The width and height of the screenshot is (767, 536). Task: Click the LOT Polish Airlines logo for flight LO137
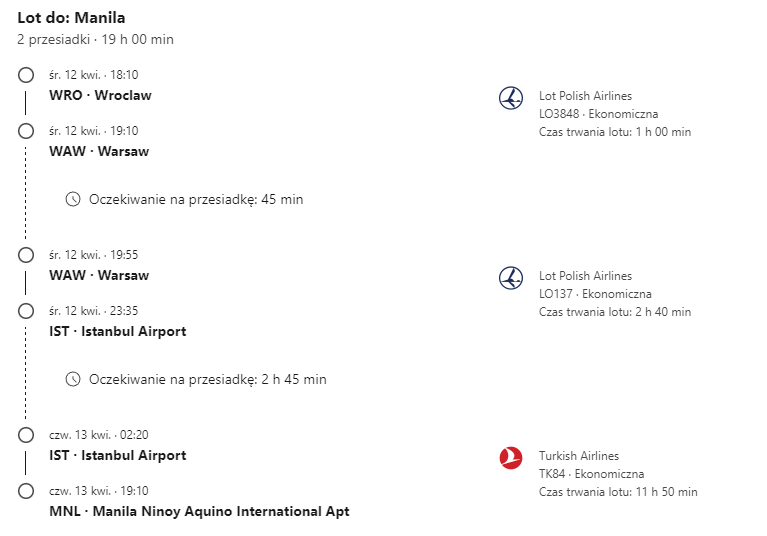[x=511, y=278]
